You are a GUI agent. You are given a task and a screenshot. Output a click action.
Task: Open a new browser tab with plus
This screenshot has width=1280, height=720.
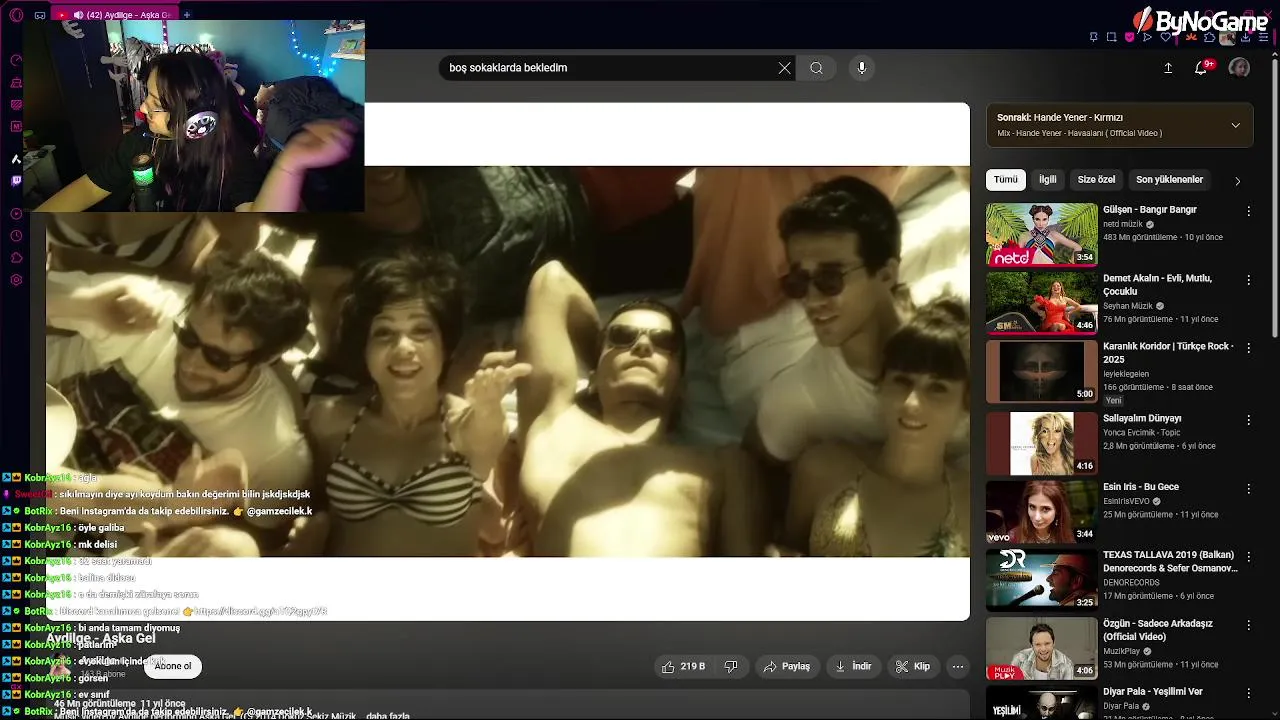pyautogui.click(x=187, y=15)
